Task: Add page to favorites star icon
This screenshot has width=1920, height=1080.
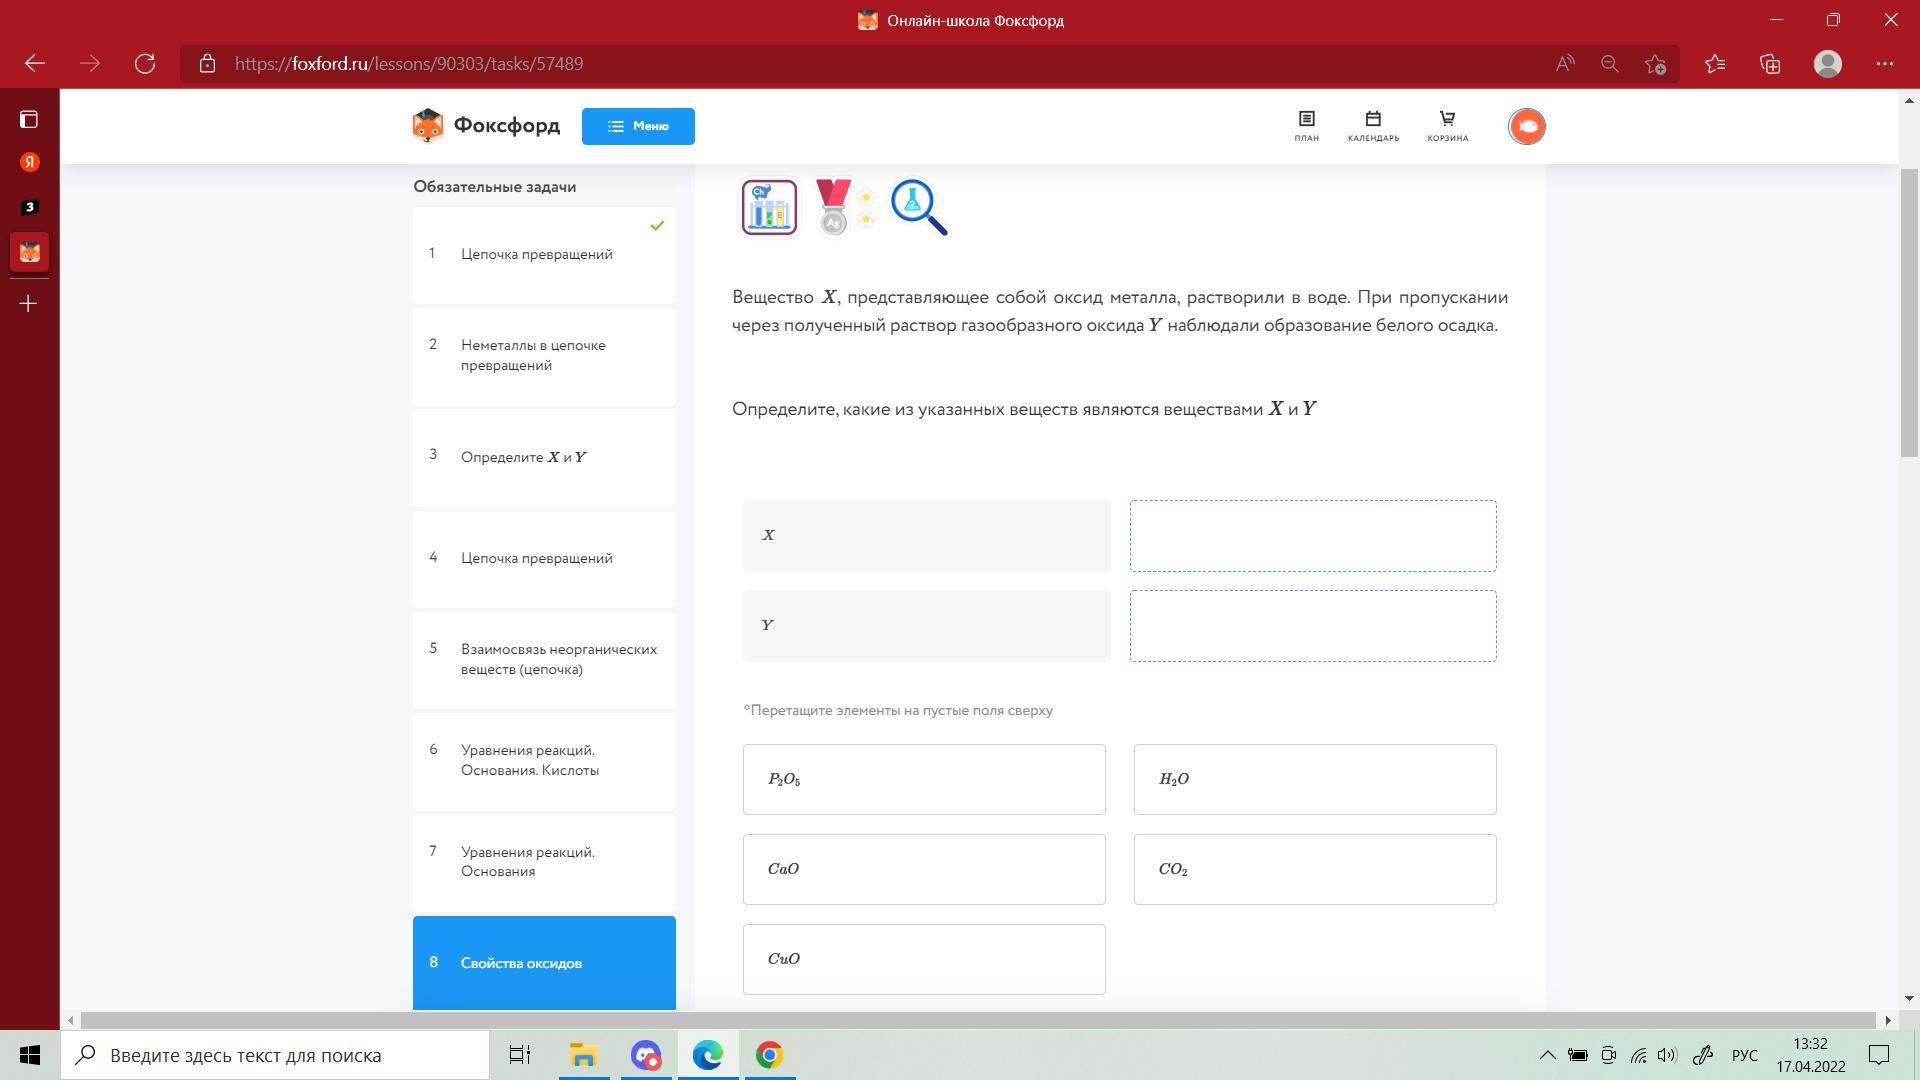Action: [x=1655, y=64]
